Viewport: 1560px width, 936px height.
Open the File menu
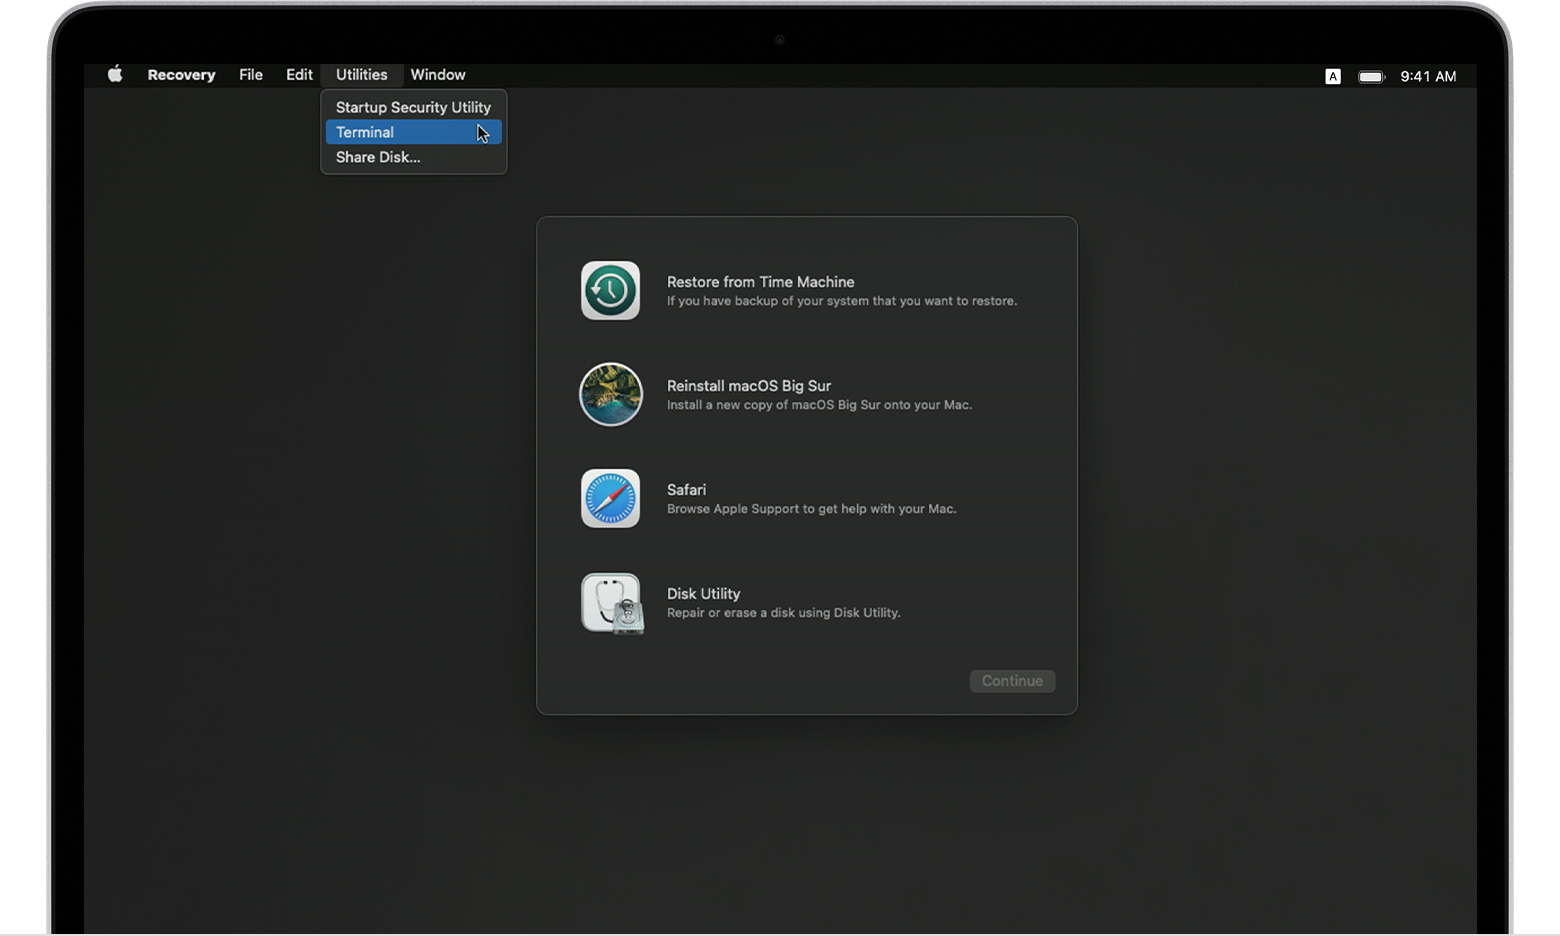coord(250,75)
